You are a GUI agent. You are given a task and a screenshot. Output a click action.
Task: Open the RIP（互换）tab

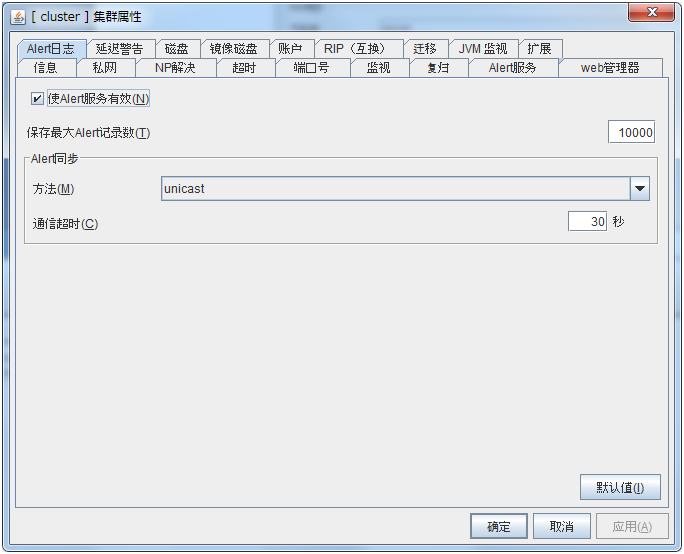point(358,49)
